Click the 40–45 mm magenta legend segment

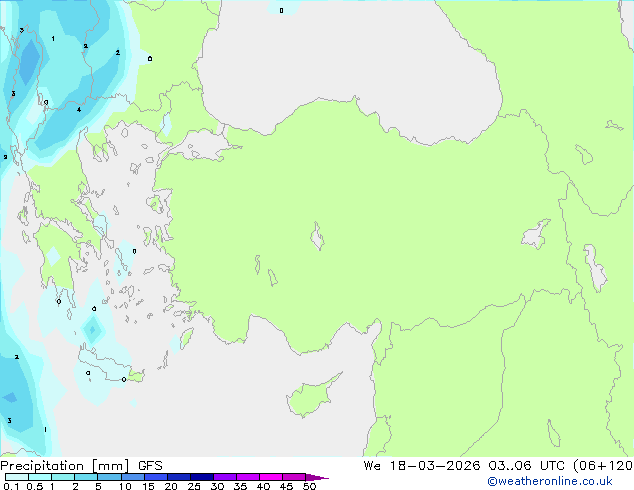pyautogui.click(x=271, y=477)
